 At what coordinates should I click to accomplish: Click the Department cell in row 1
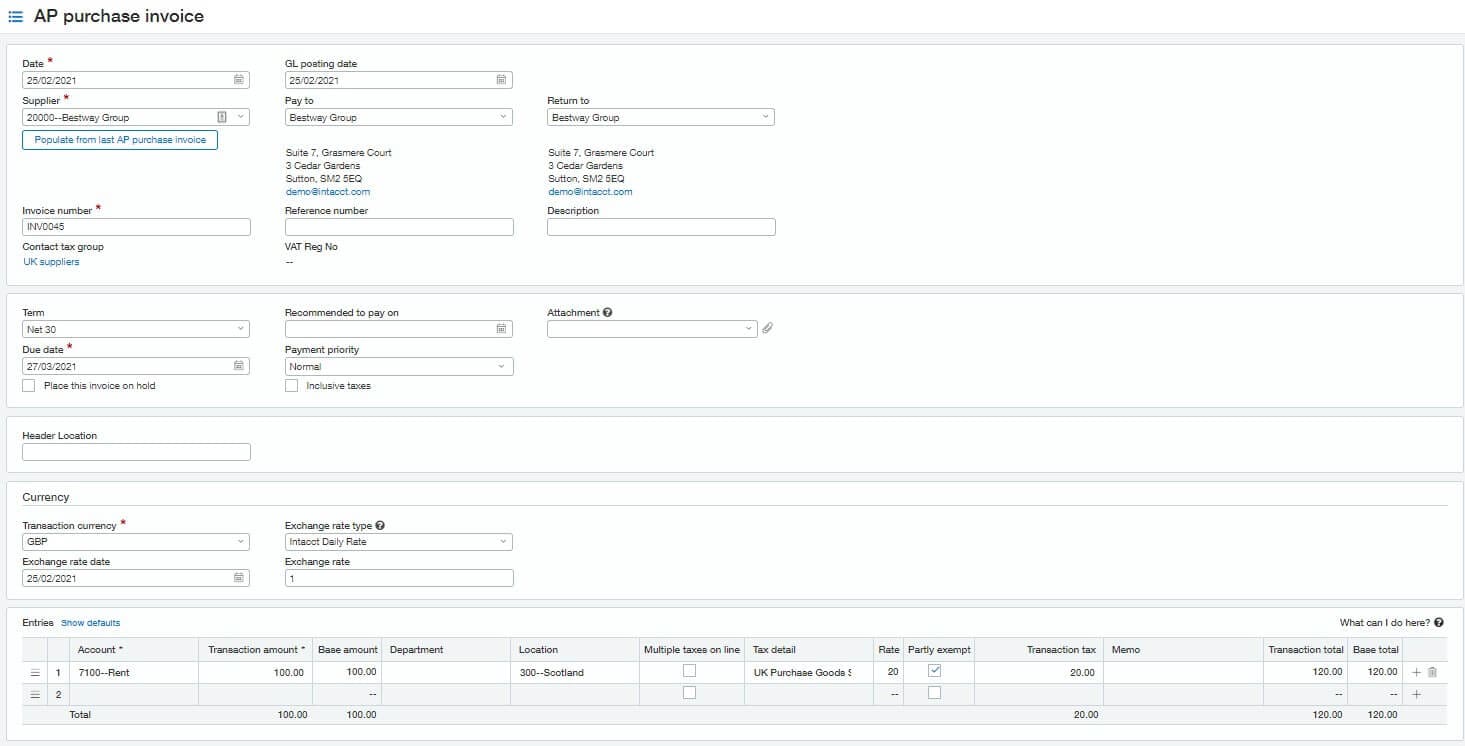[x=446, y=673]
